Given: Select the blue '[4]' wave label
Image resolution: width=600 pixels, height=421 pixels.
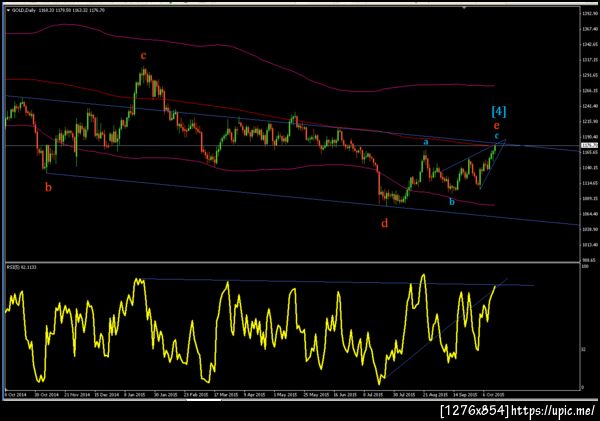Looking at the screenshot, I should coord(499,111).
